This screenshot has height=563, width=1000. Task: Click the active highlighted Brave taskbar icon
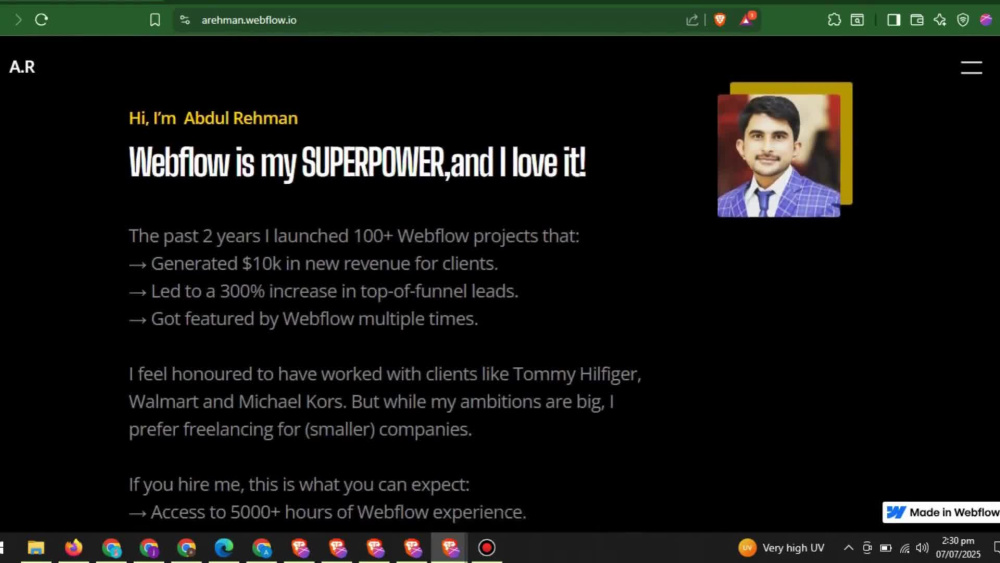pos(450,548)
